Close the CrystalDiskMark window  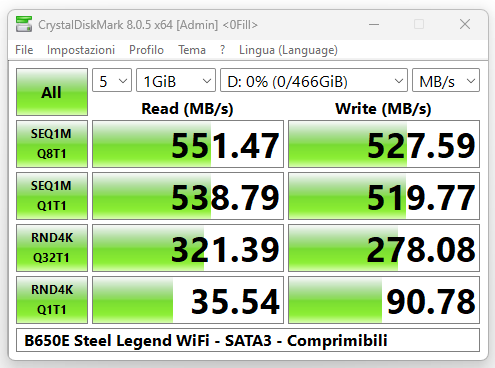(x=465, y=24)
